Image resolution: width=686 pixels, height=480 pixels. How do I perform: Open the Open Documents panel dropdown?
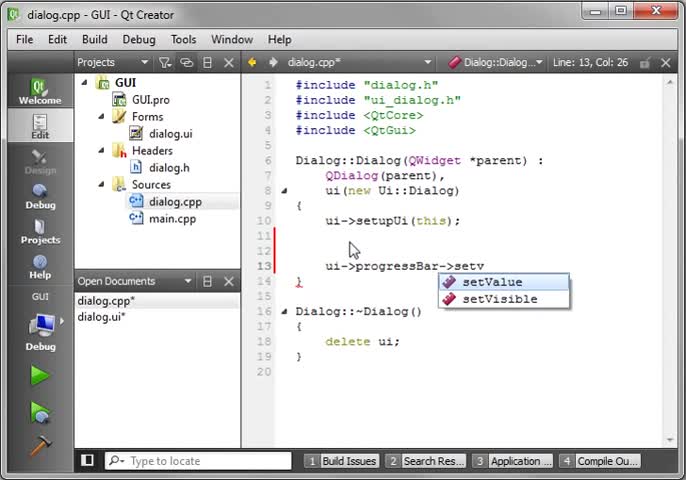188,281
